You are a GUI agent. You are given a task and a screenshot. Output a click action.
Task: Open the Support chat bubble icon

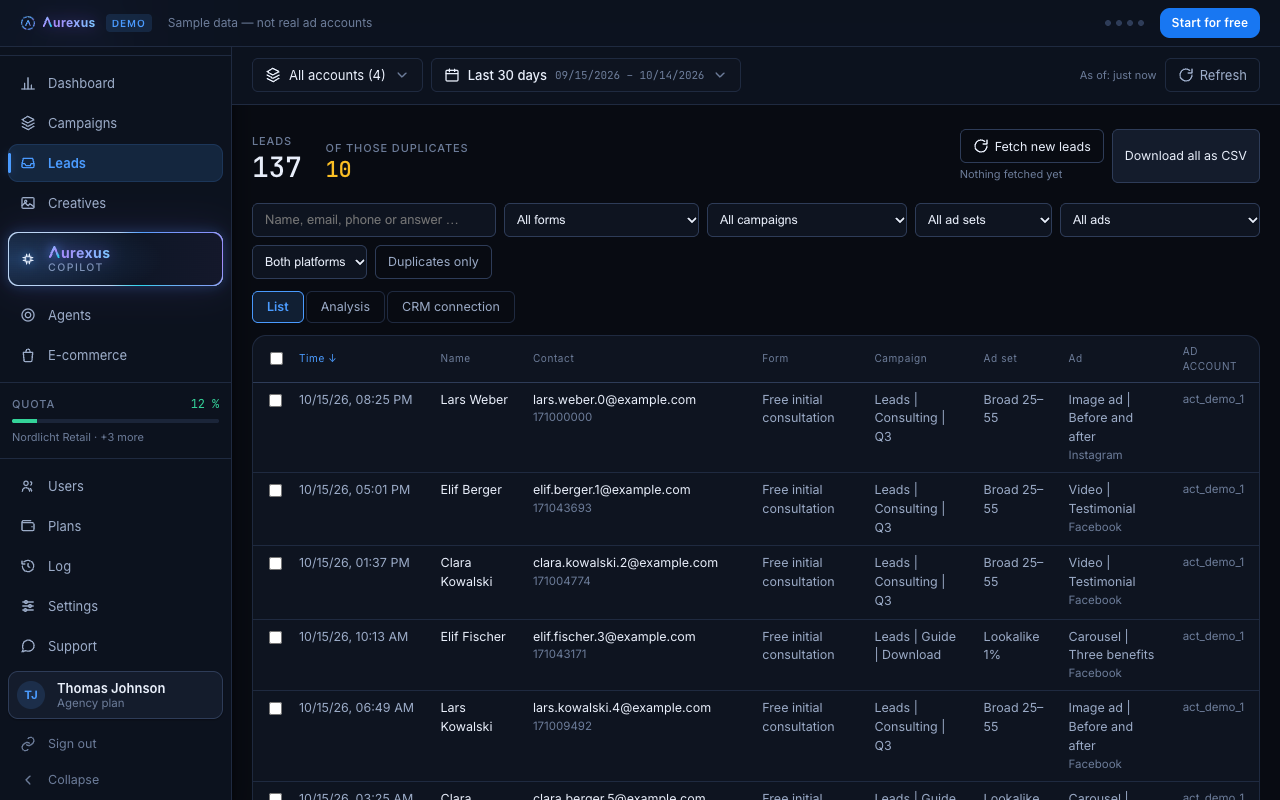[x=28, y=646]
